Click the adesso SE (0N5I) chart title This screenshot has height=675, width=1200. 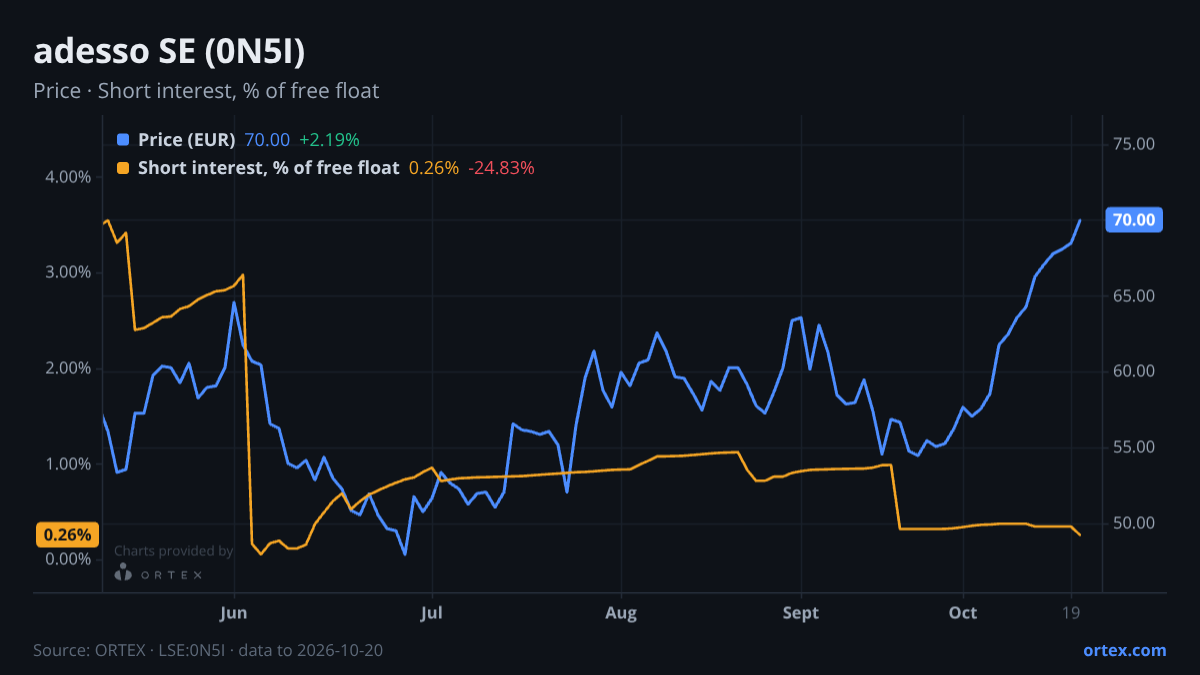click(169, 52)
